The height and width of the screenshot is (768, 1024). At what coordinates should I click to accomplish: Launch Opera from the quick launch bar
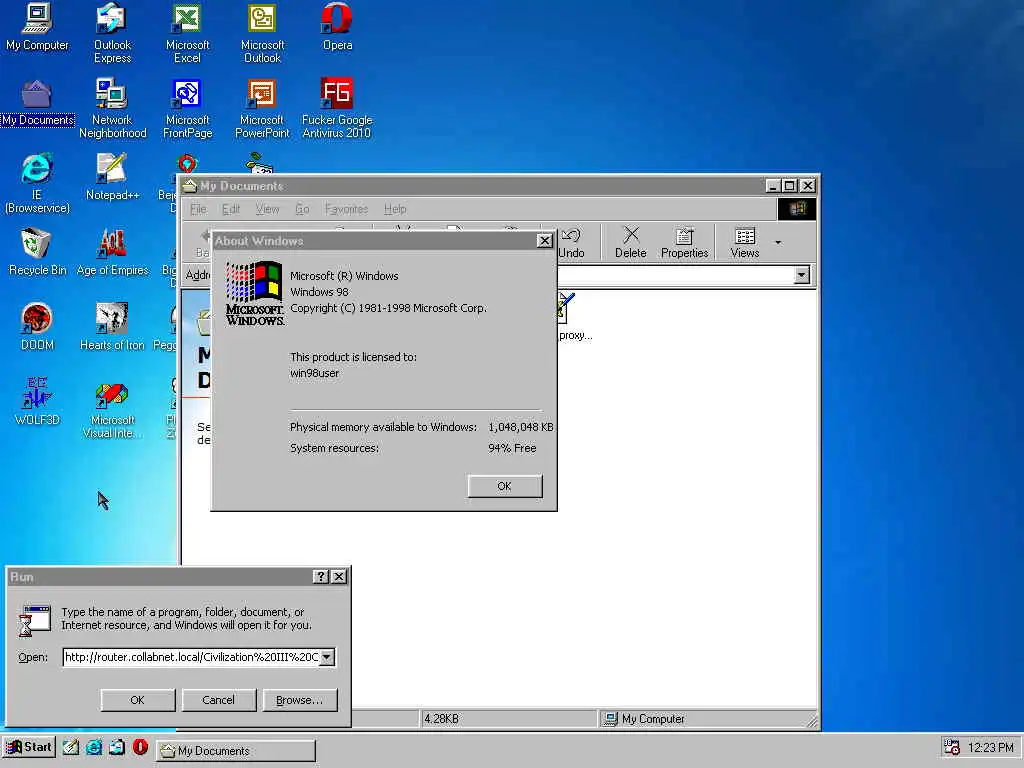pyautogui.click(x=140, y=748)
